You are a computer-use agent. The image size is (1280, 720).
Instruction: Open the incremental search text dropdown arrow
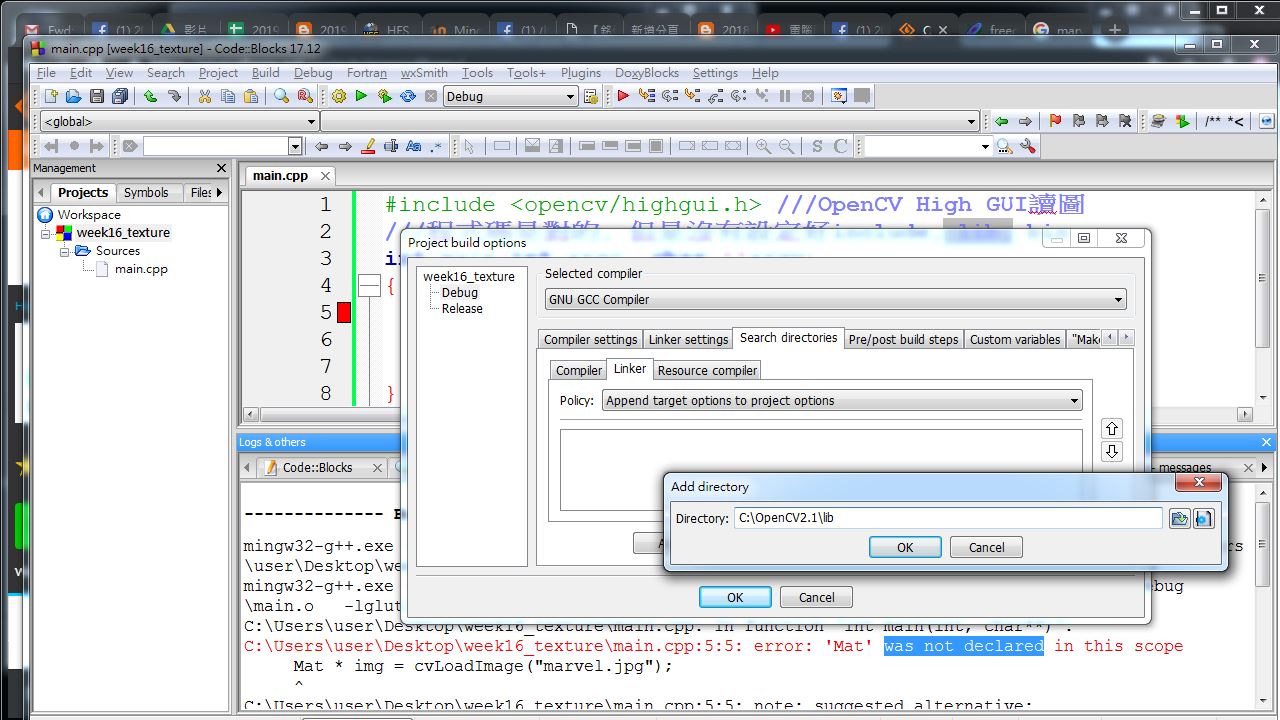pos(295,146)
